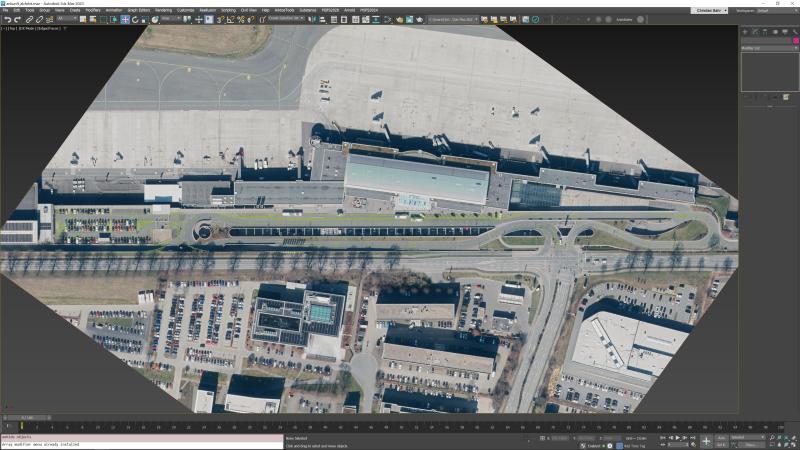Click the Utilities wrench icon in command panel
The image size is (800, 450).
click(794, 32)
